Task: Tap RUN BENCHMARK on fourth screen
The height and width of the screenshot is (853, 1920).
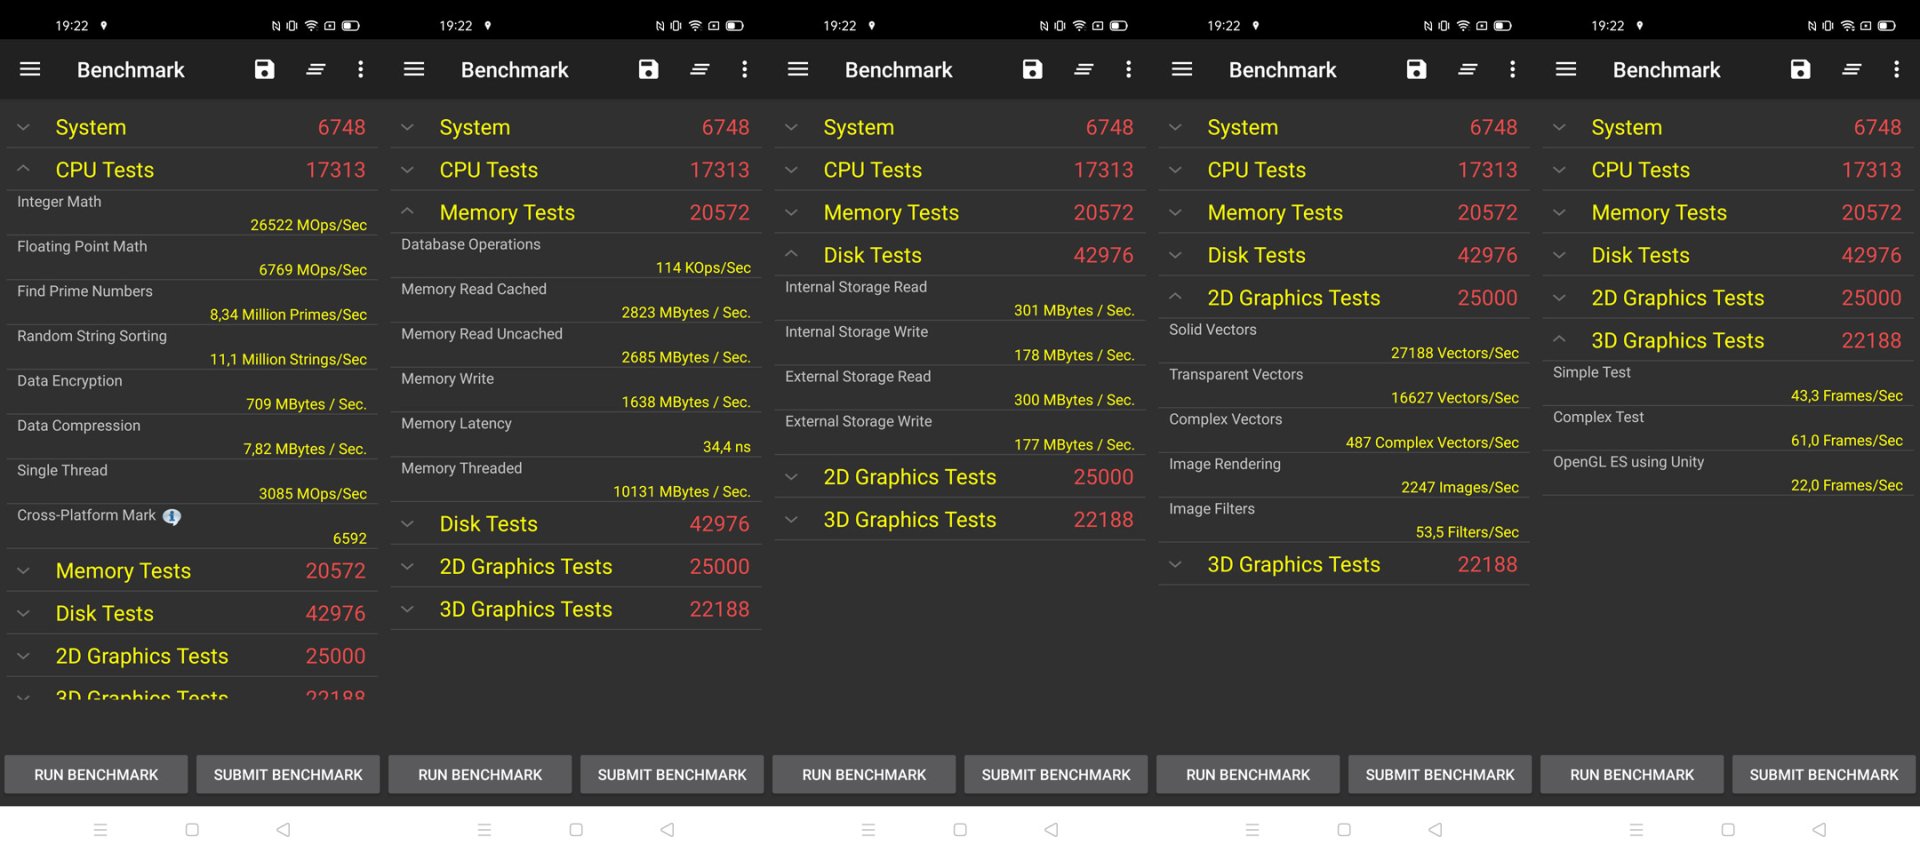Action: 1248,775
